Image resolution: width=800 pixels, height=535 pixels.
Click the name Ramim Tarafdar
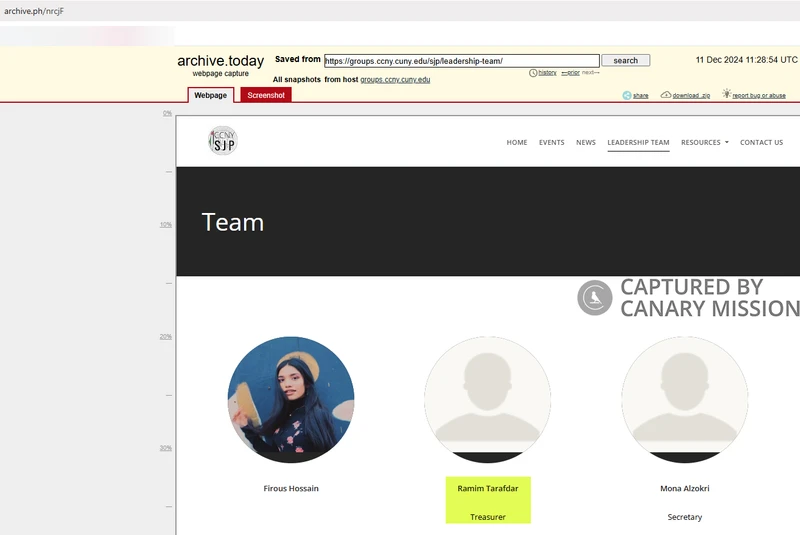point(488,488)
